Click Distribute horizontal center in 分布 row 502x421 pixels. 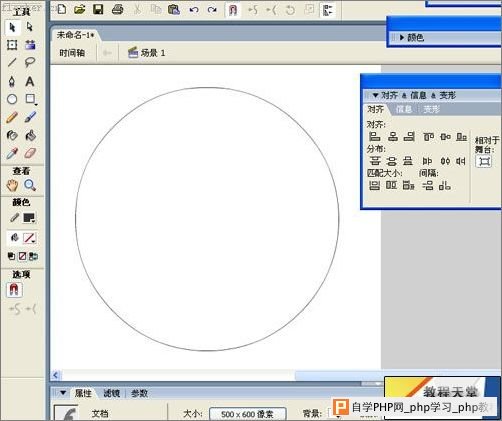pos(445,161)
